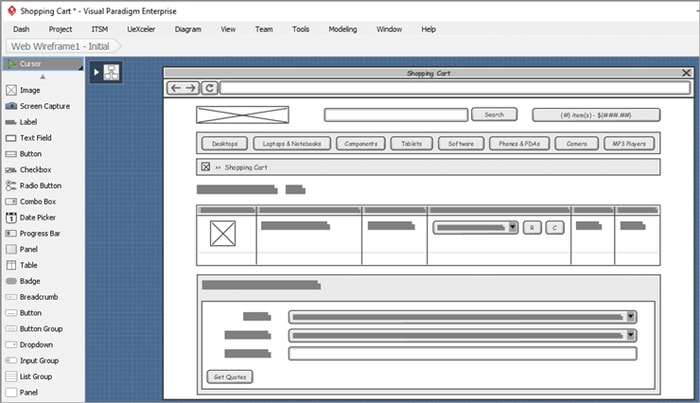This screenshot has height=403, width=700.
Task: Select the Radio Button palette tool
Action: (40, 186)
